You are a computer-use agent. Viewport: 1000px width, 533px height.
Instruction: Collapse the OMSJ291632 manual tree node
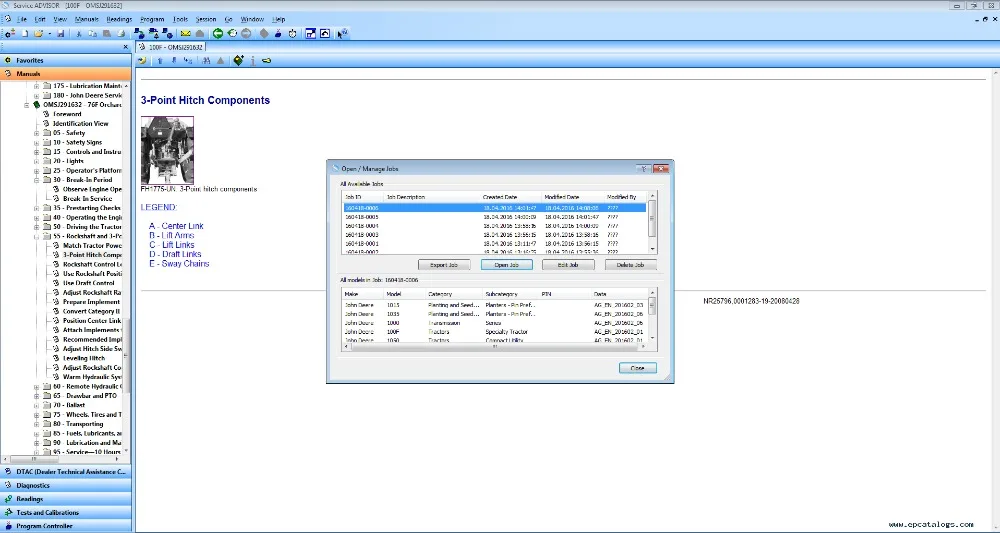click(x=27, y=105)
